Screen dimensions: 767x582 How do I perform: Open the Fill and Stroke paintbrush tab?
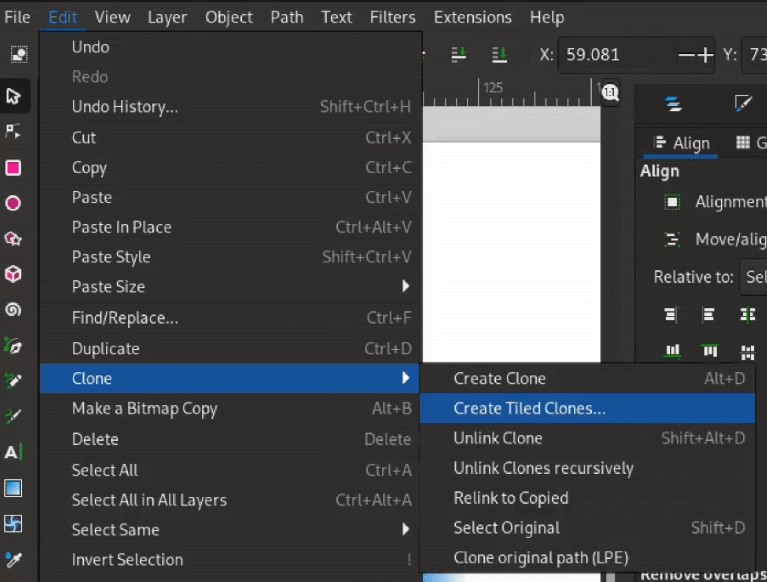(x=743, y=104)
